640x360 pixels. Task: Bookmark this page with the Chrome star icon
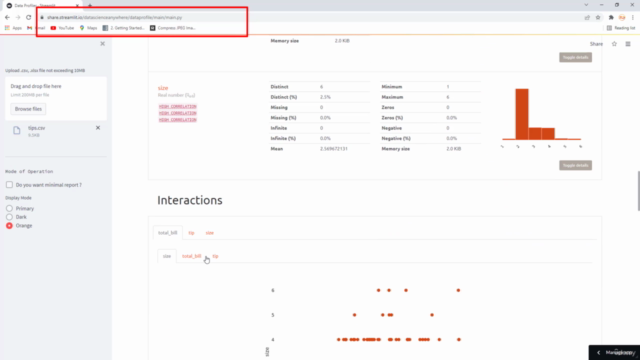tap(598, 18)
